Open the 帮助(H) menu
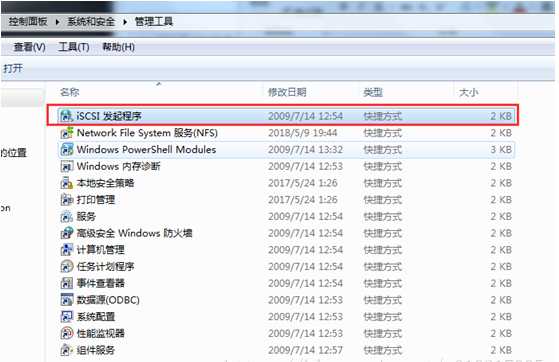The width and height of the screenshot is (559, 362). pos(118,47)
